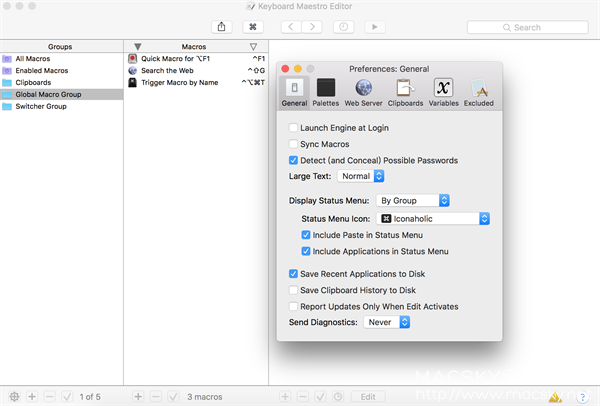This screenshot has height=406, width=600.
Task: Remove group with the minus button
Action: (x=50, y=396)
